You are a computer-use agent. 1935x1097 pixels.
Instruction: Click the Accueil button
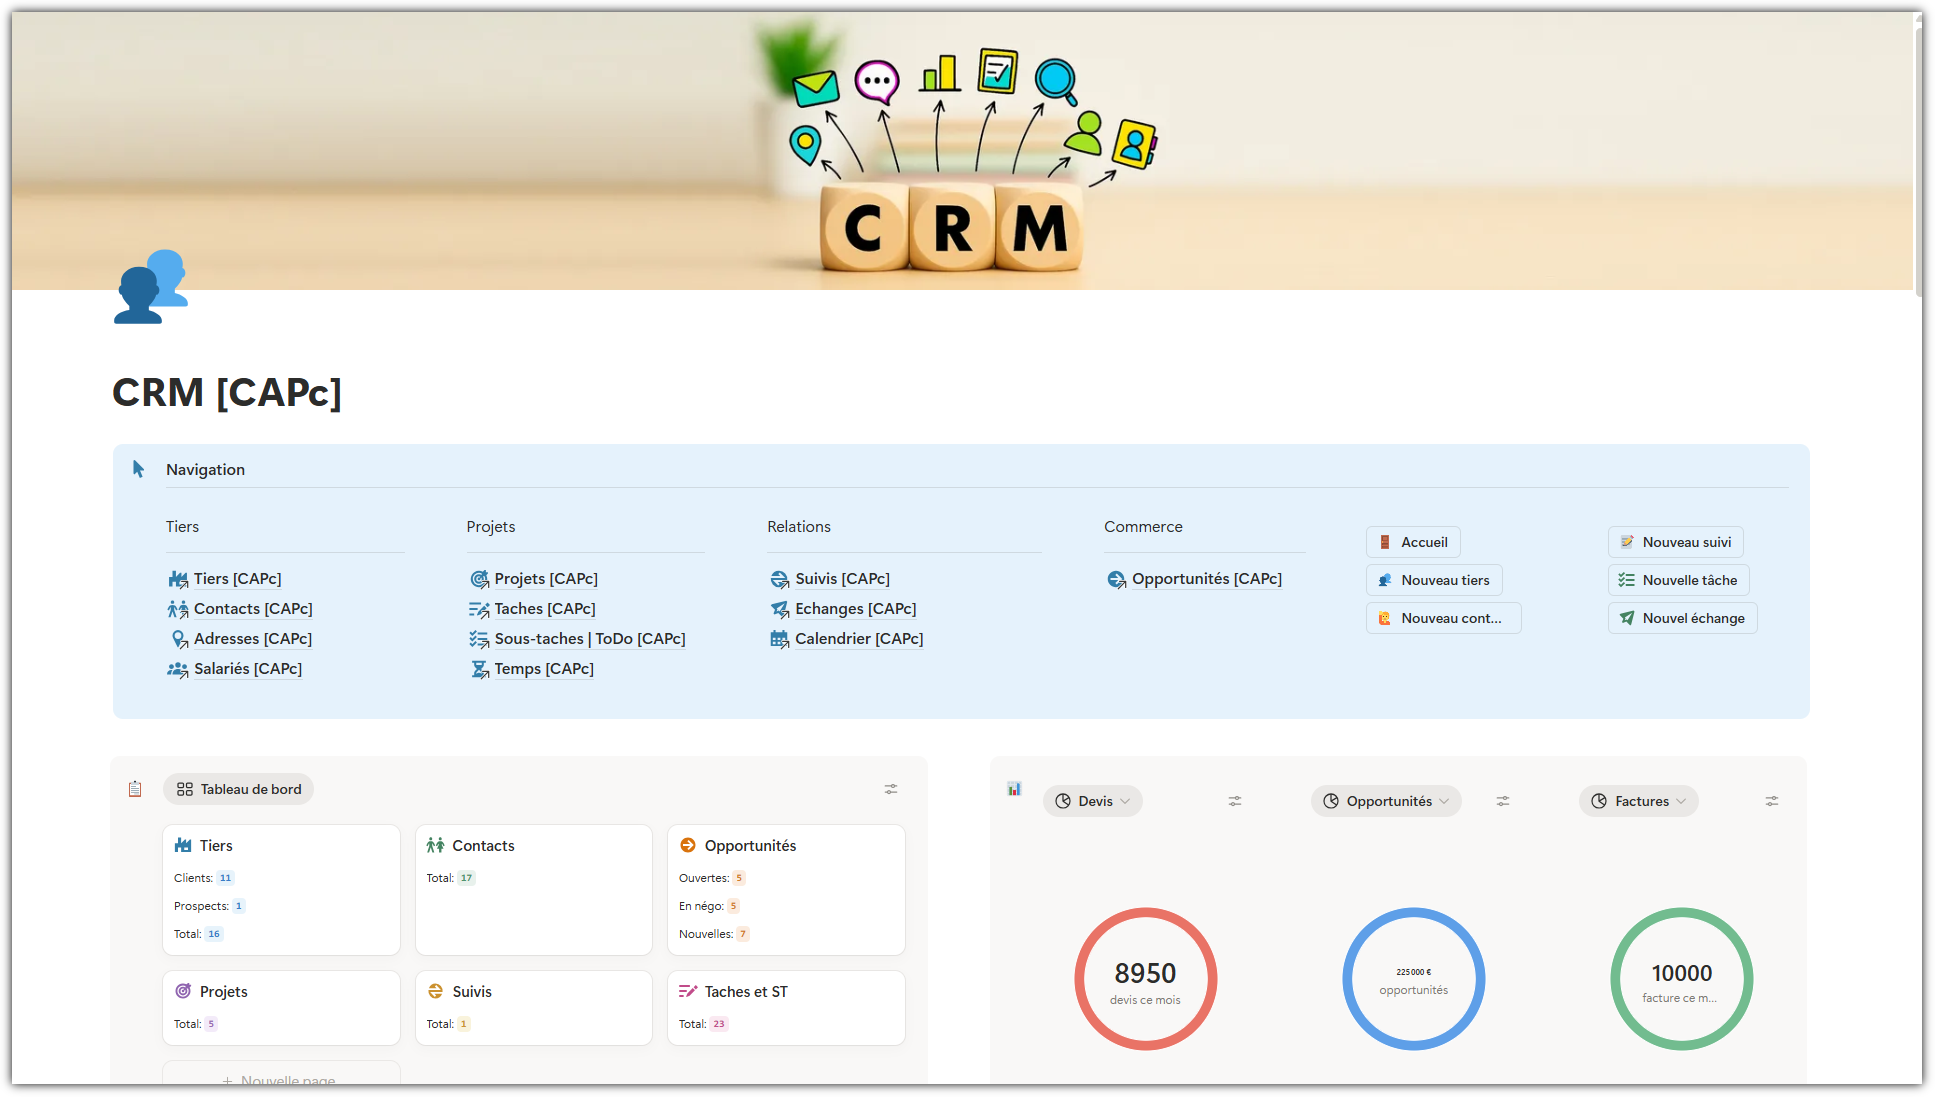pyautogui.click(x=1413, y=542)
